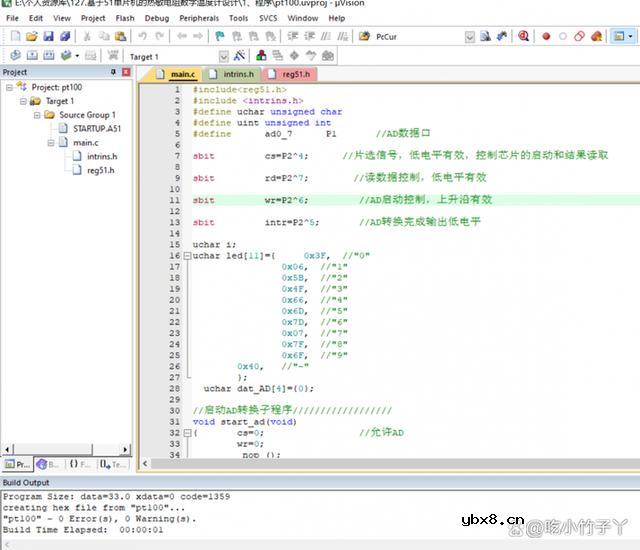Viewport: 640px width, 550px height.
Task: Pin the Project panel with pushpin
Action: click(113, 73)
